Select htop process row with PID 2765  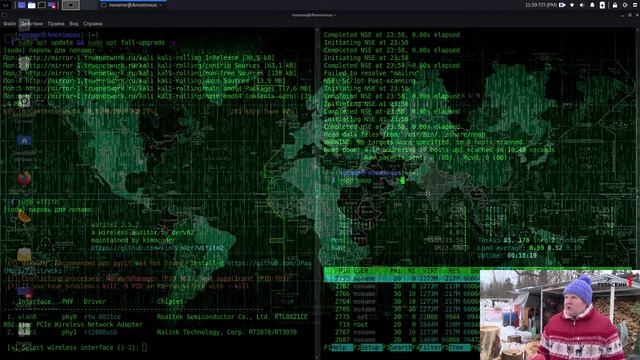coord(402,309)
